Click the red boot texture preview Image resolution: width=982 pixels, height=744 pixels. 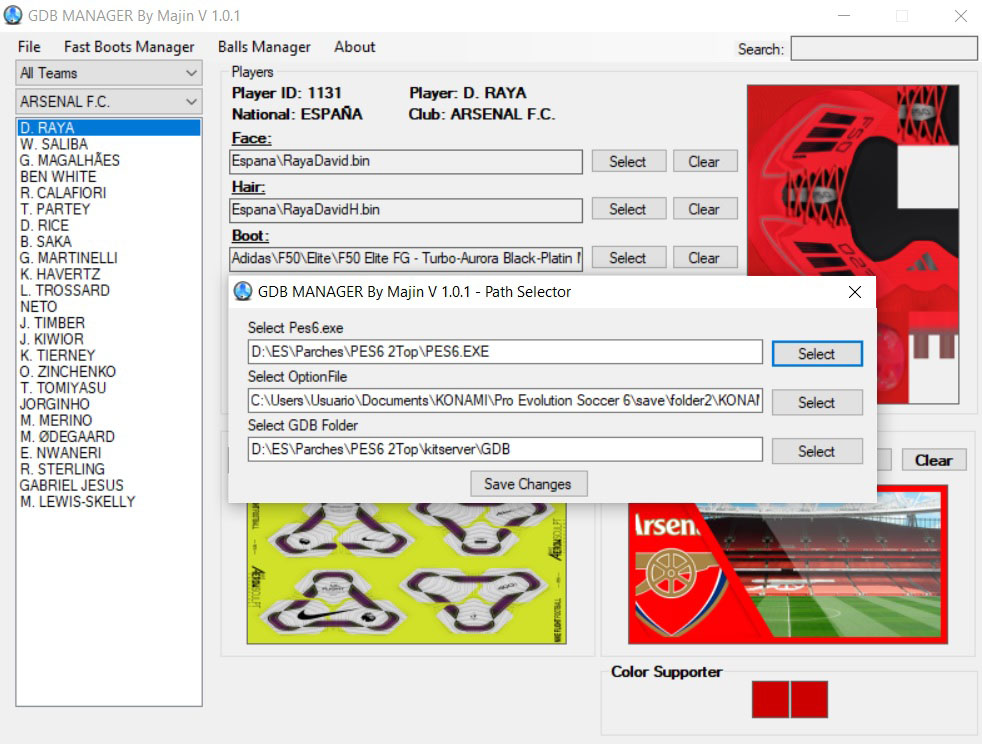tap(852, 182)
